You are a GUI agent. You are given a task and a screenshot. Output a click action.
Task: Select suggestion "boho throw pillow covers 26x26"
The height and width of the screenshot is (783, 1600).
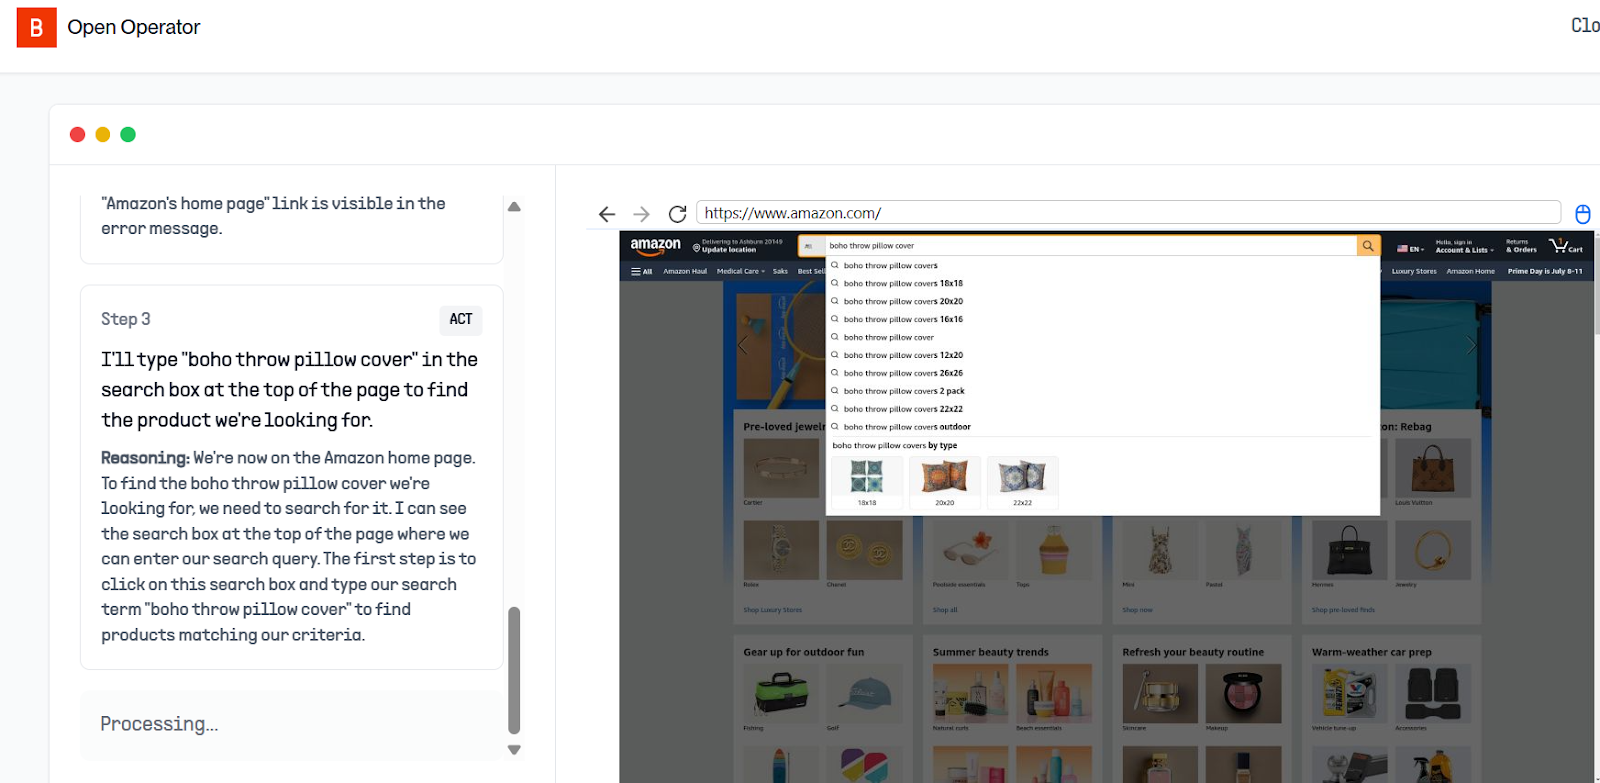pyautogui.click(x=1103, y=374)
